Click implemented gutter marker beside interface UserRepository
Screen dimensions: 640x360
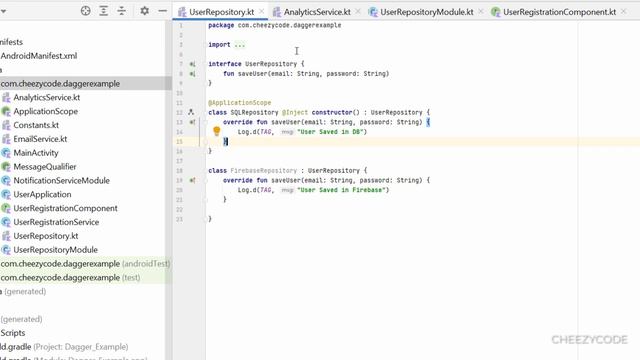point(192,64)
